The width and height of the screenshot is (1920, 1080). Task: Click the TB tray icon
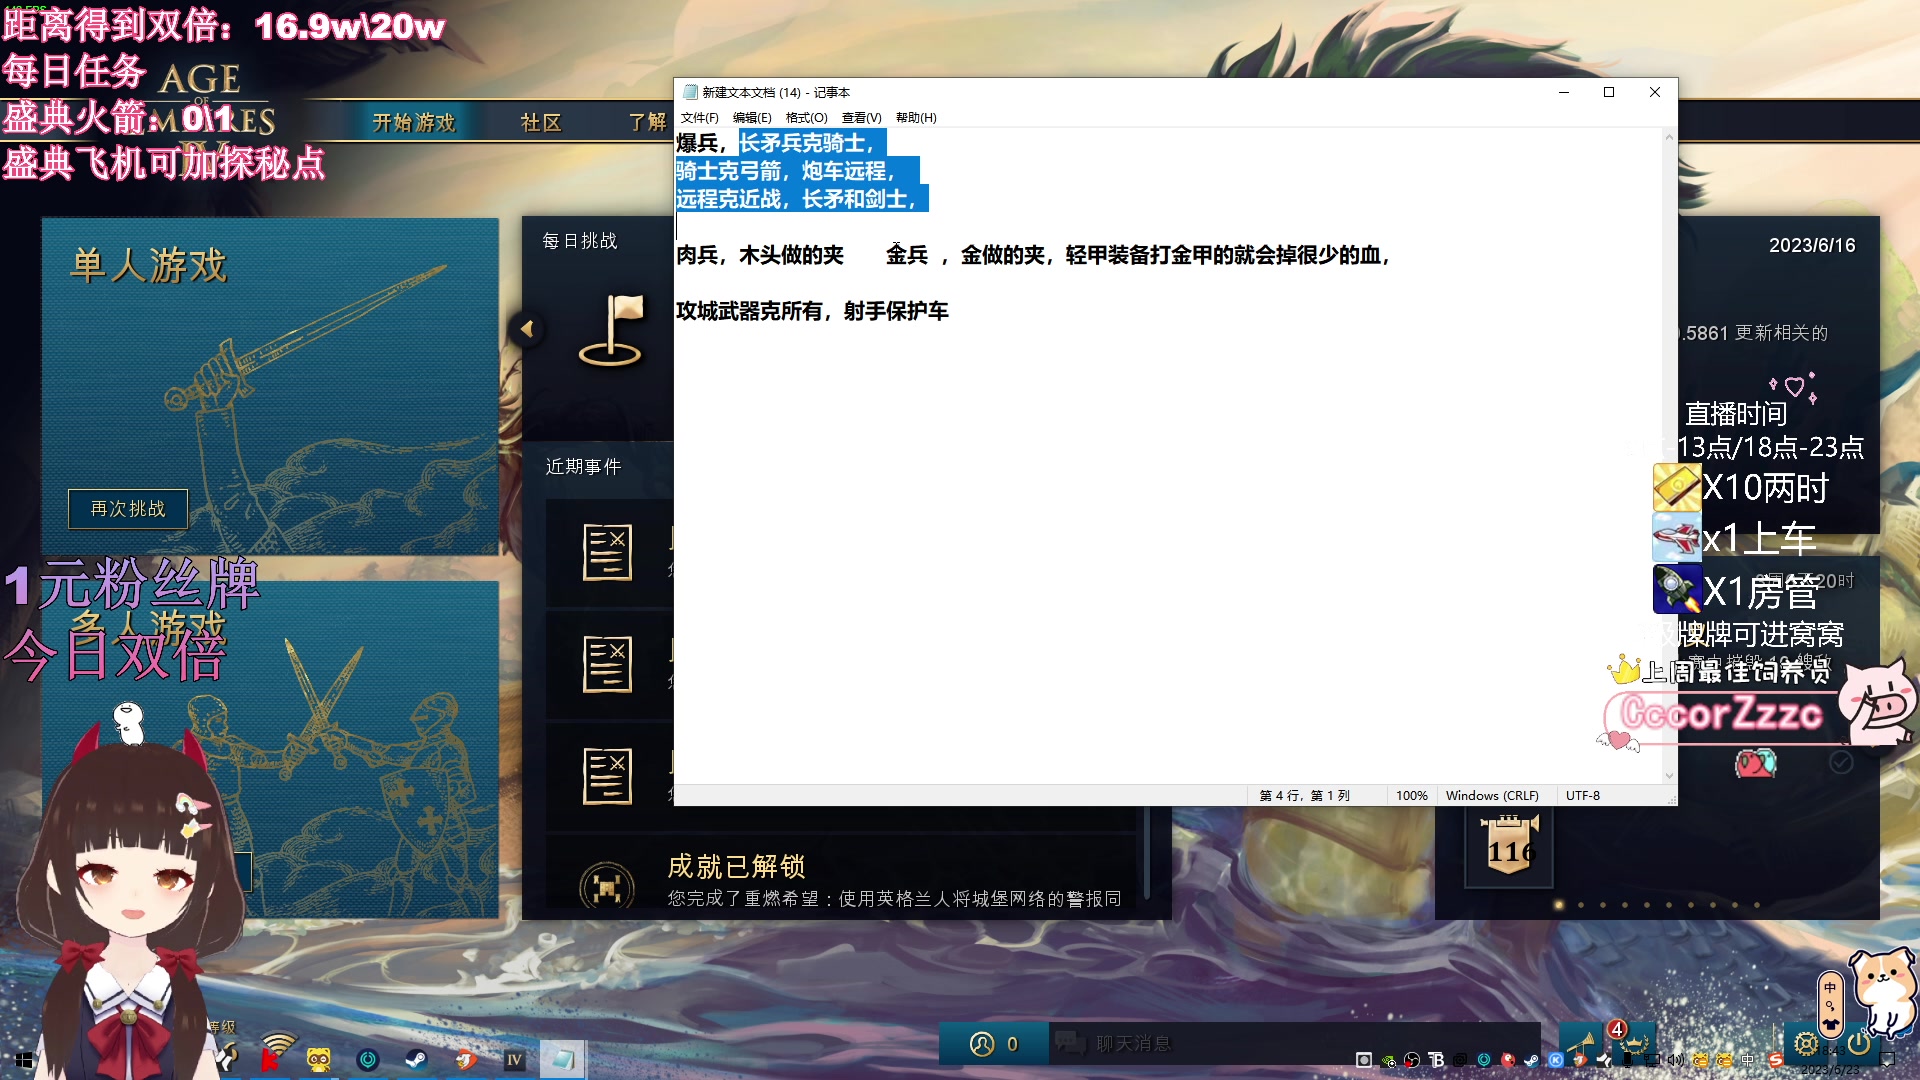[1436, 1060]
